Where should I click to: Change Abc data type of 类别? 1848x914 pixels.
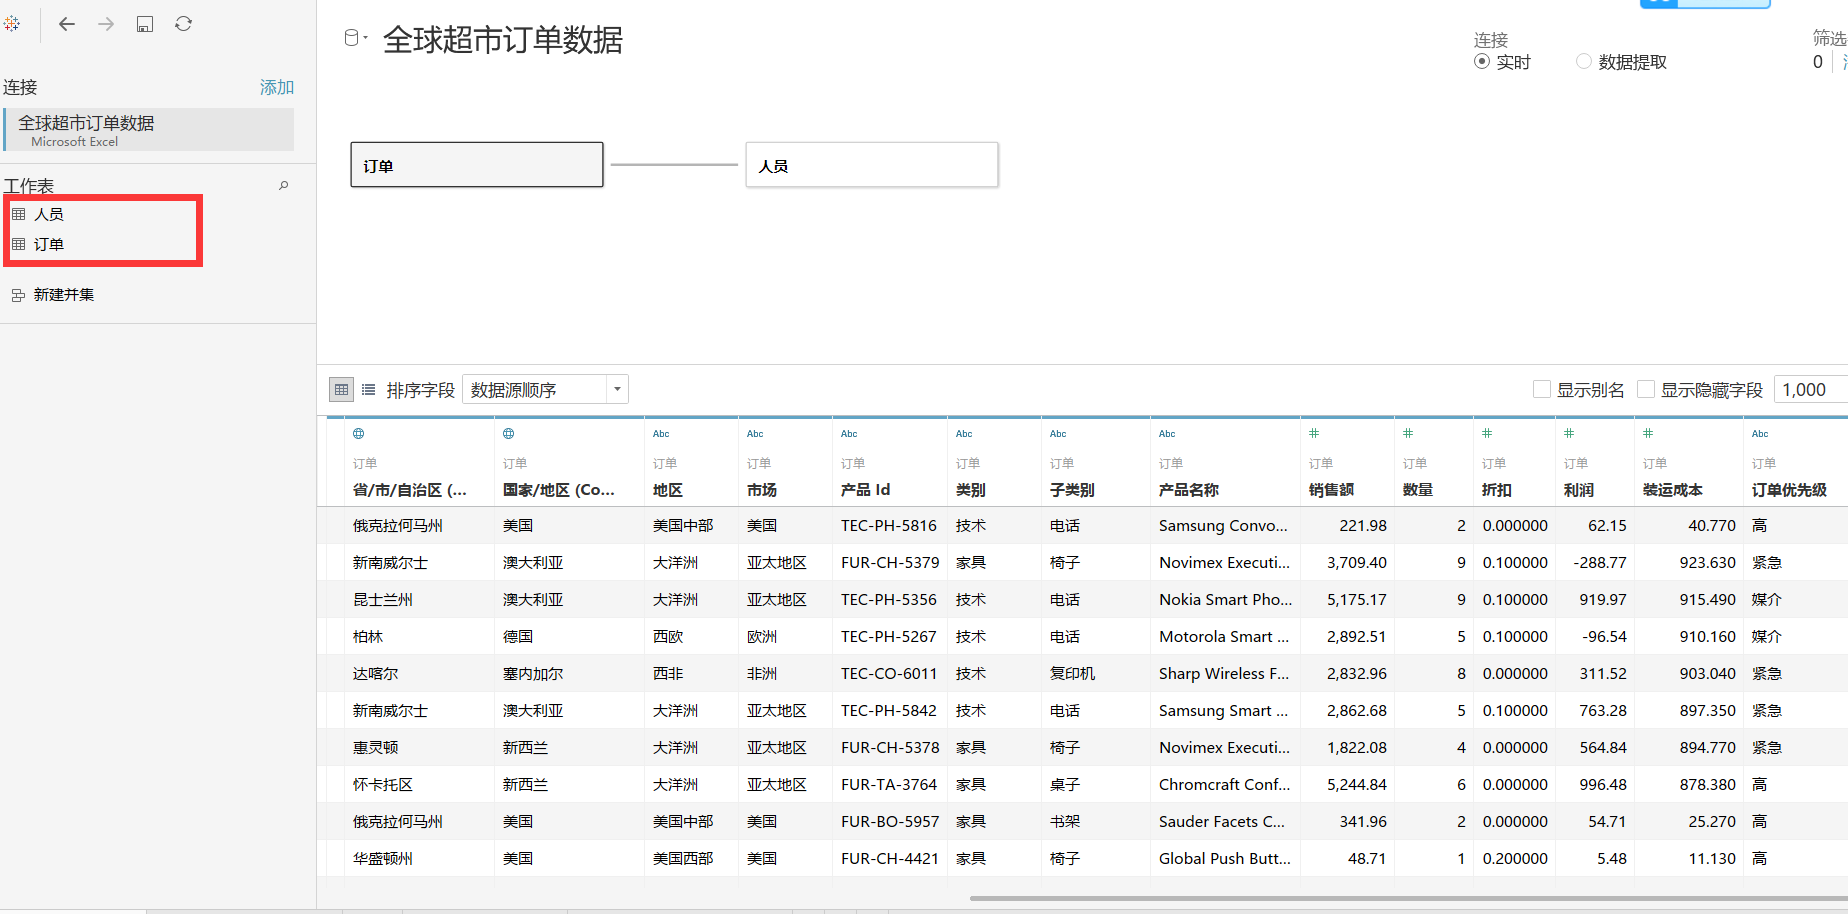point(964,434)
